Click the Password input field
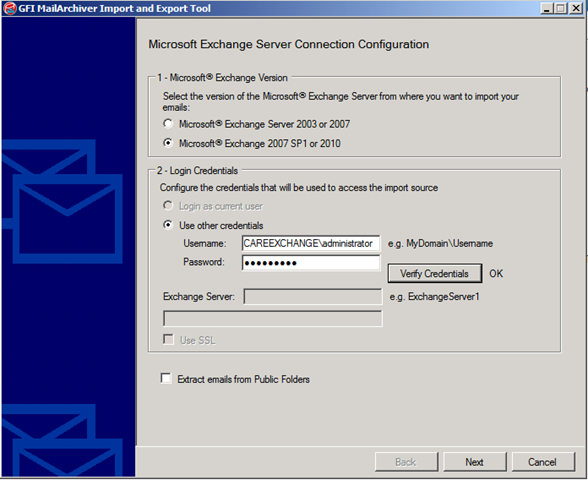The width and height of the screenshot is (588, 480). click(311, 262)
